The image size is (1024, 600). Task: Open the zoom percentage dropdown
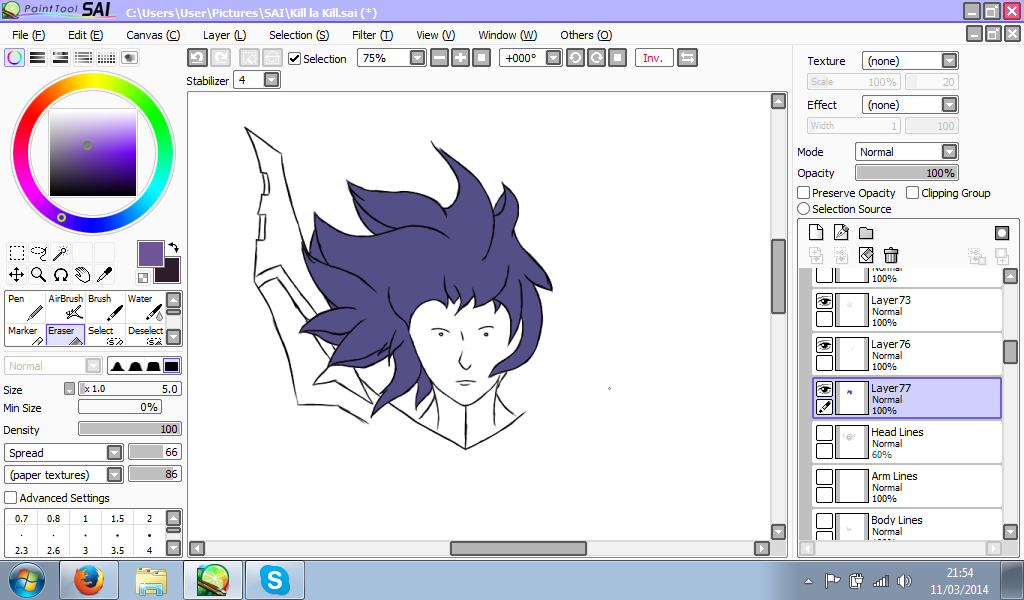coord(417,58)
